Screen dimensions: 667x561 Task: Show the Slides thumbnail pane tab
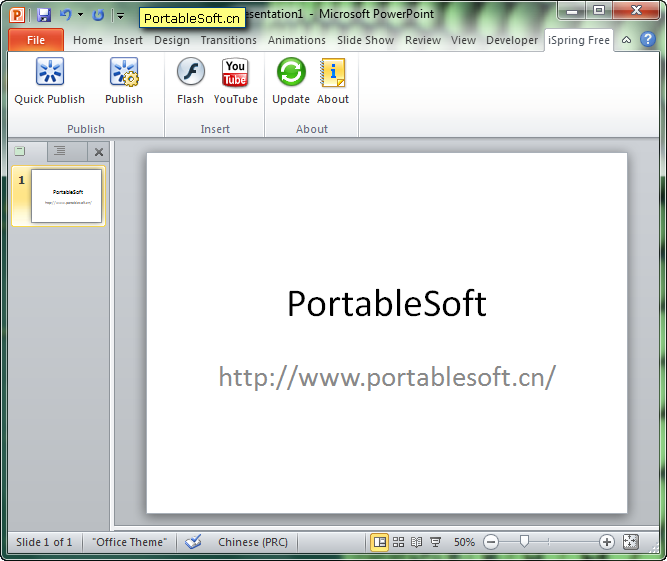click(x=20, y=151)
